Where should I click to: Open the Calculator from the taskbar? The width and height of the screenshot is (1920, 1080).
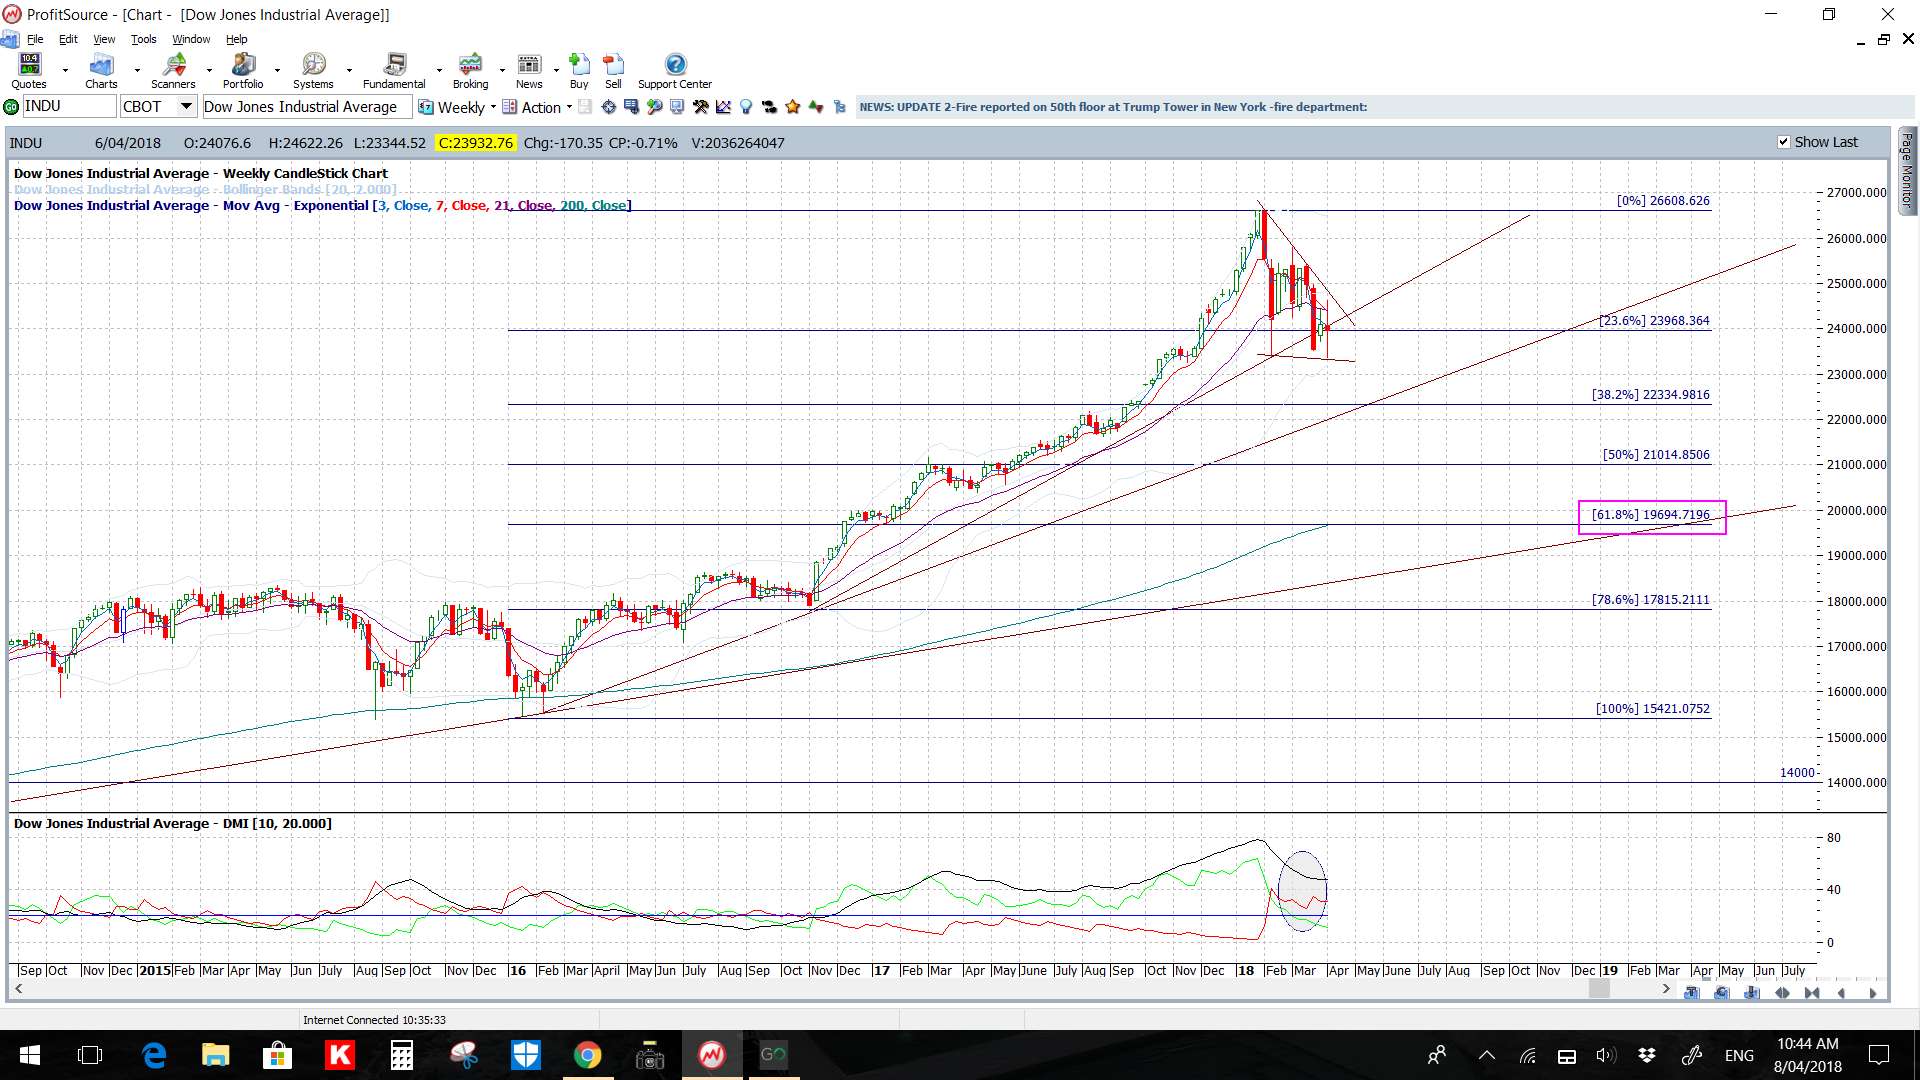coord(401,1055)
